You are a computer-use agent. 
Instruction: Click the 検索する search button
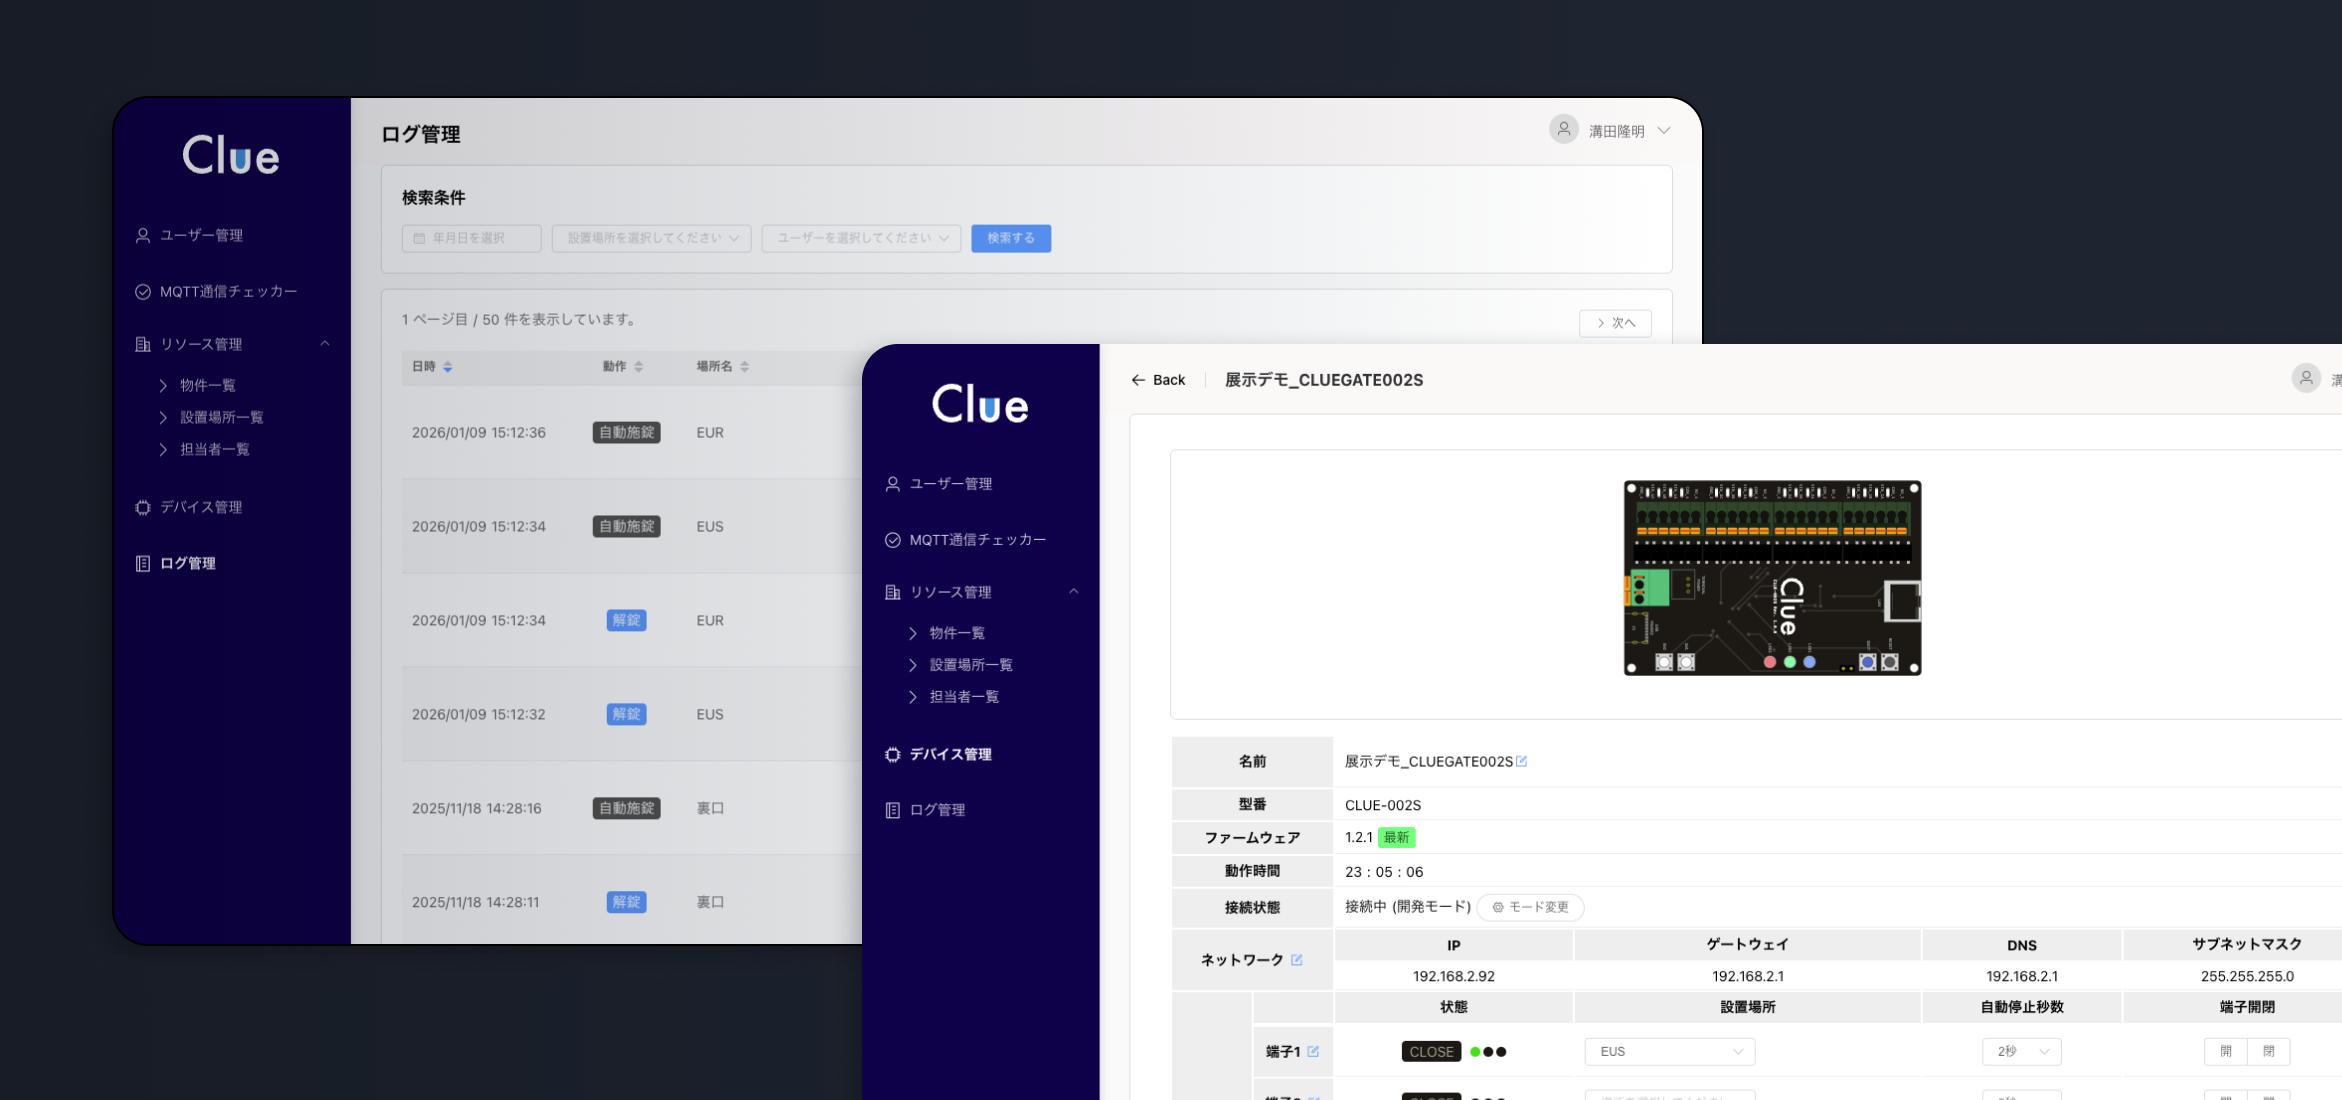coord(1010,238)
